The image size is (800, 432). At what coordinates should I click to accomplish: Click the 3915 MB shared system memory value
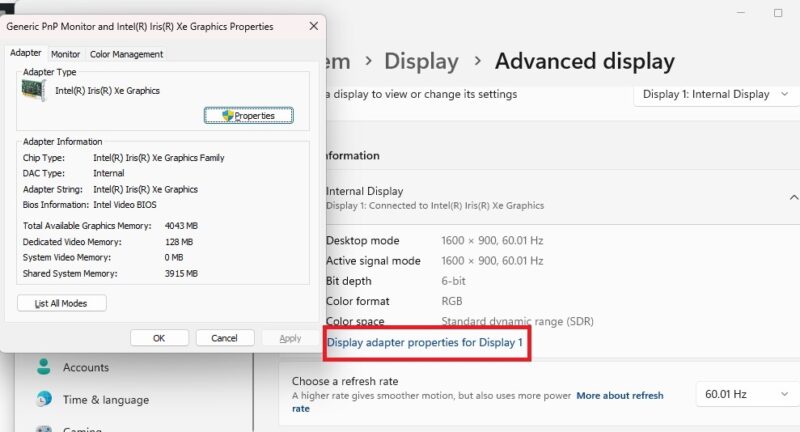(x=181, y=273)
